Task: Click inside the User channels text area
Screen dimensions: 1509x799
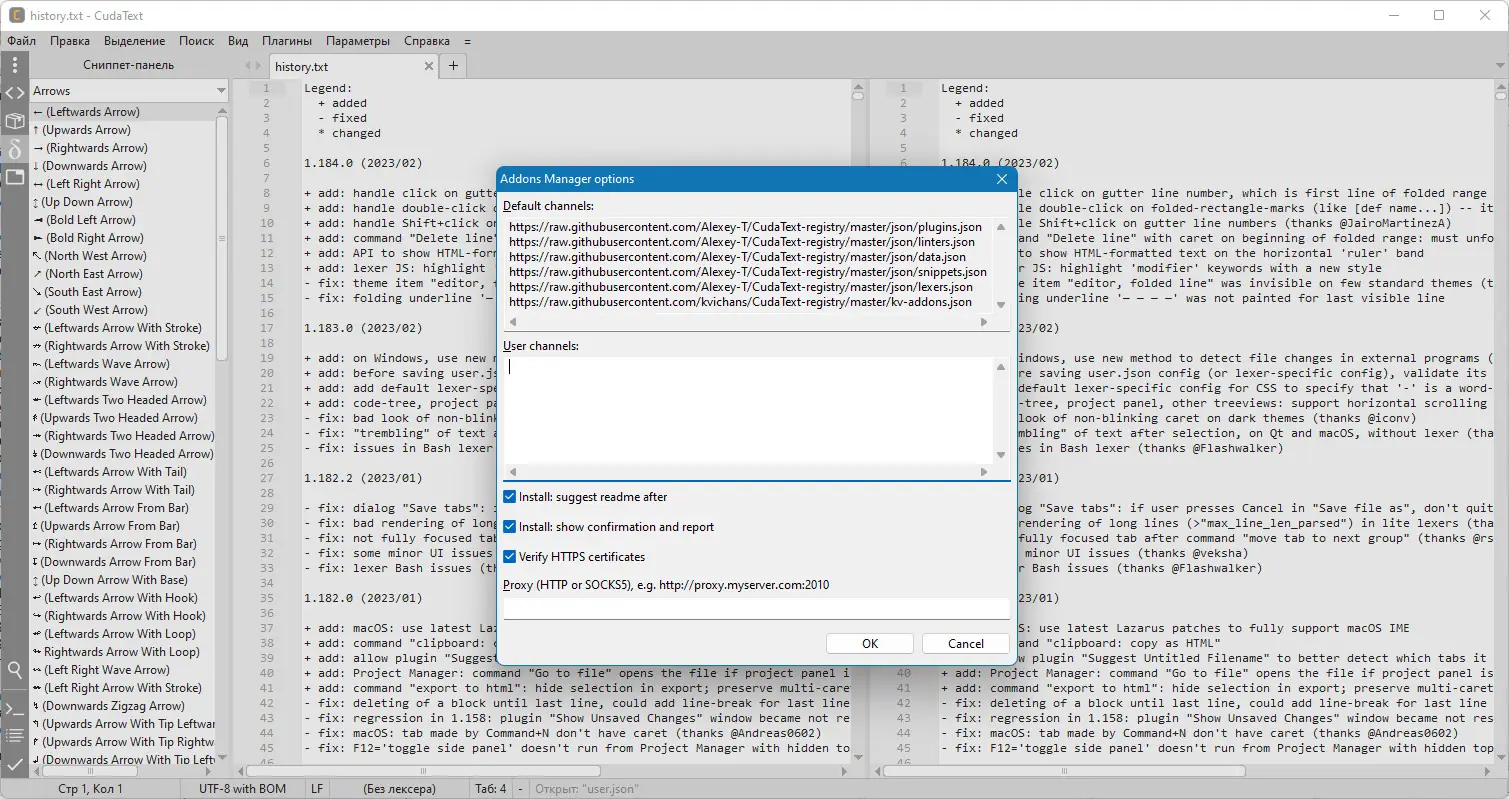Action: coord(748,410)
